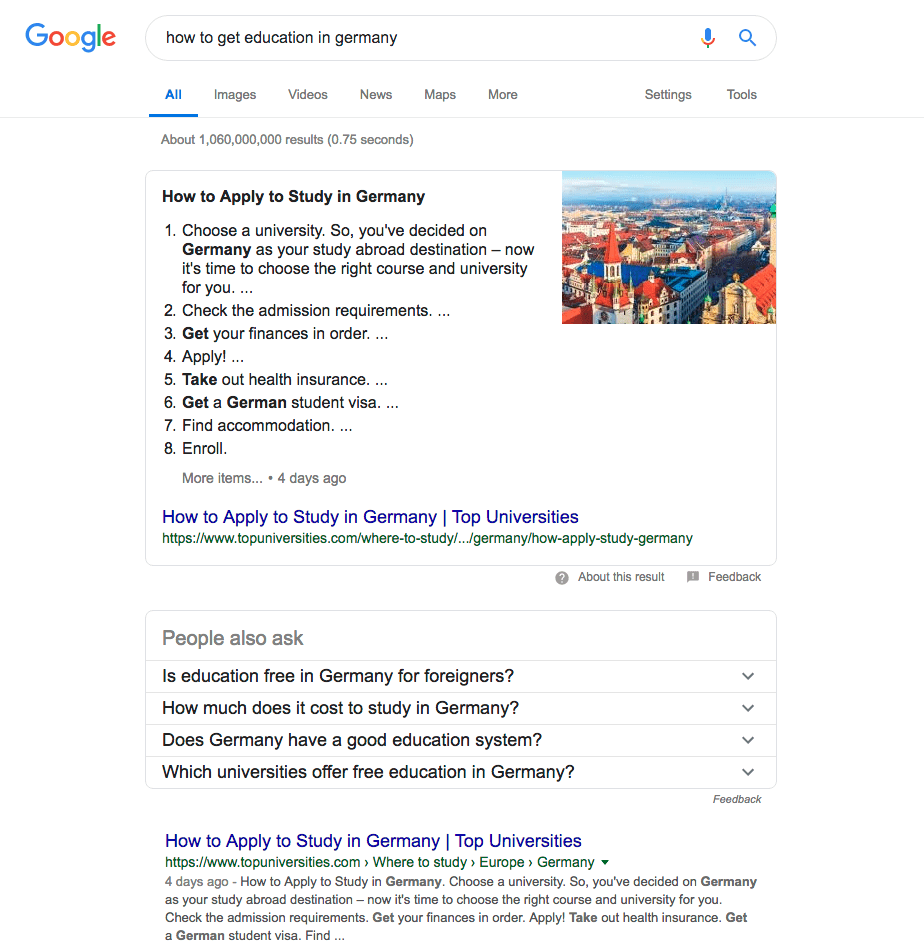This screenshot has width=924, height=951.
Task: Click the flag Feedback icon under snippet
Action: 692,577
